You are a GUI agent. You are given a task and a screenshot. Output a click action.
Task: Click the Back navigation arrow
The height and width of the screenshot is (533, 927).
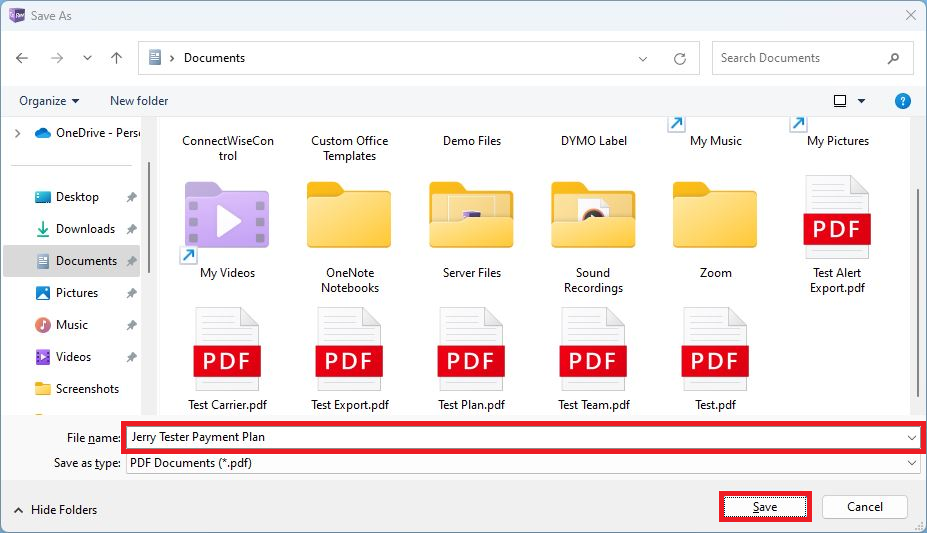(22, 58)
